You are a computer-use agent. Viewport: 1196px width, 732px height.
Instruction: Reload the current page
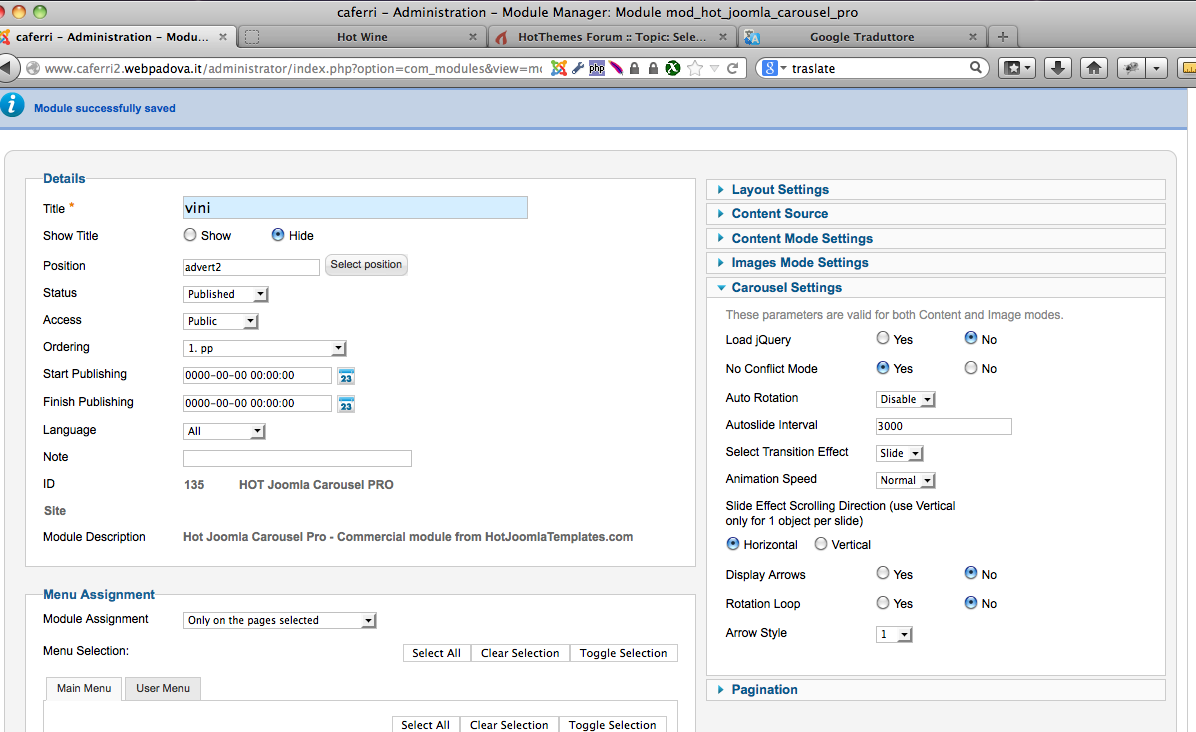[x=732, y=68]
